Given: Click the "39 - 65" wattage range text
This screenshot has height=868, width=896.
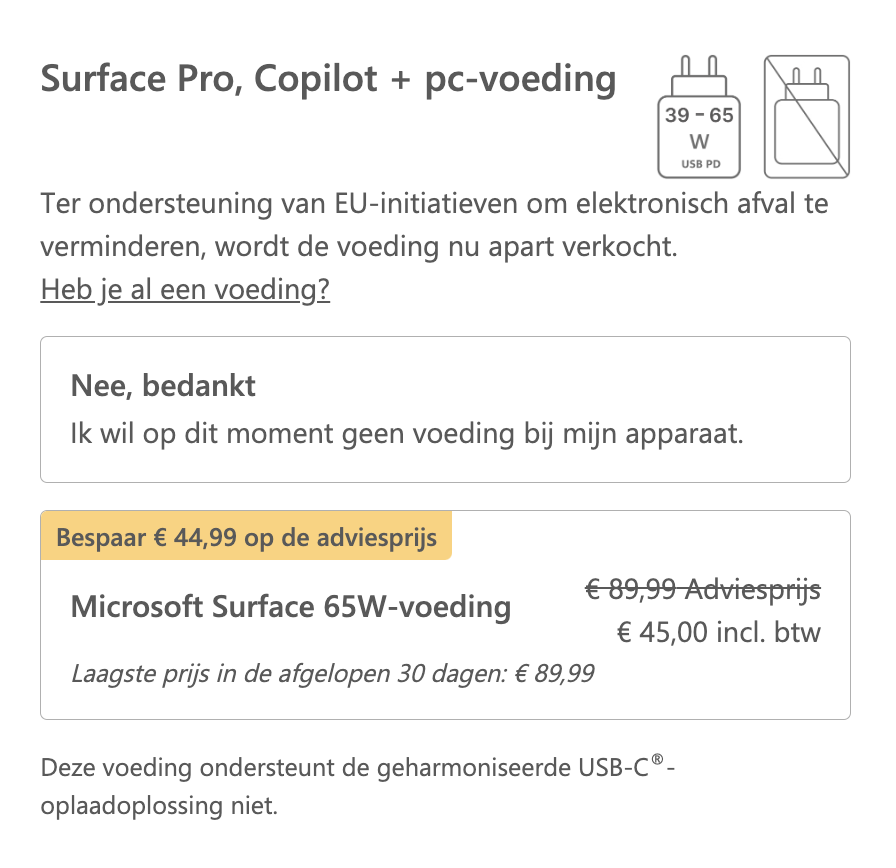Looking at the screenshot, I should pyautogui.click(x=698, y=115).
